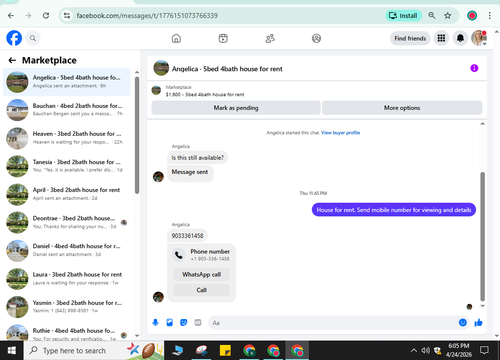
Task: Click the chat scroll up arrow
Action: tap(482, 124)
